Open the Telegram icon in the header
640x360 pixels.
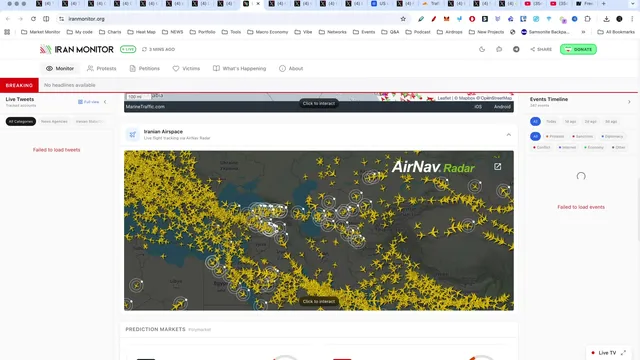[516, 49]
